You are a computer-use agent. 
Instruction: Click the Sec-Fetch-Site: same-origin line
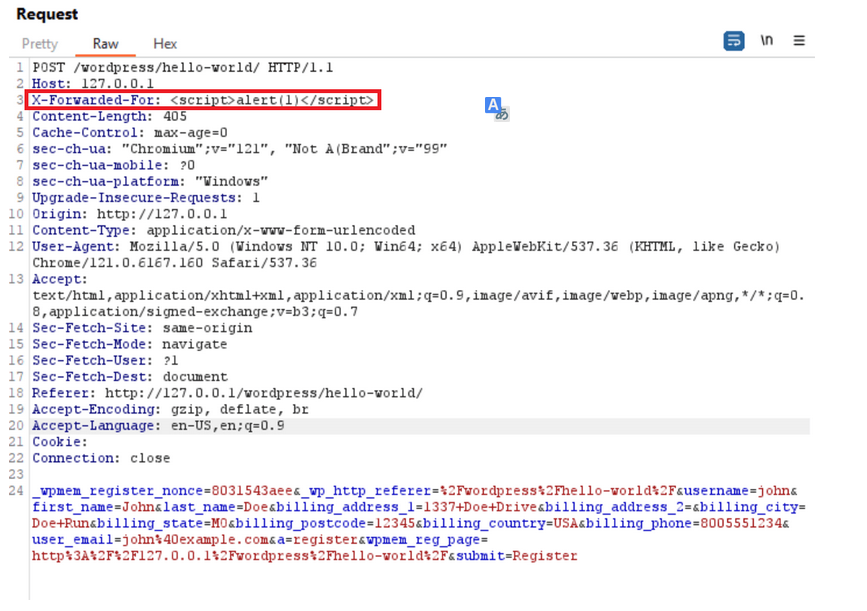pos(142,328)
